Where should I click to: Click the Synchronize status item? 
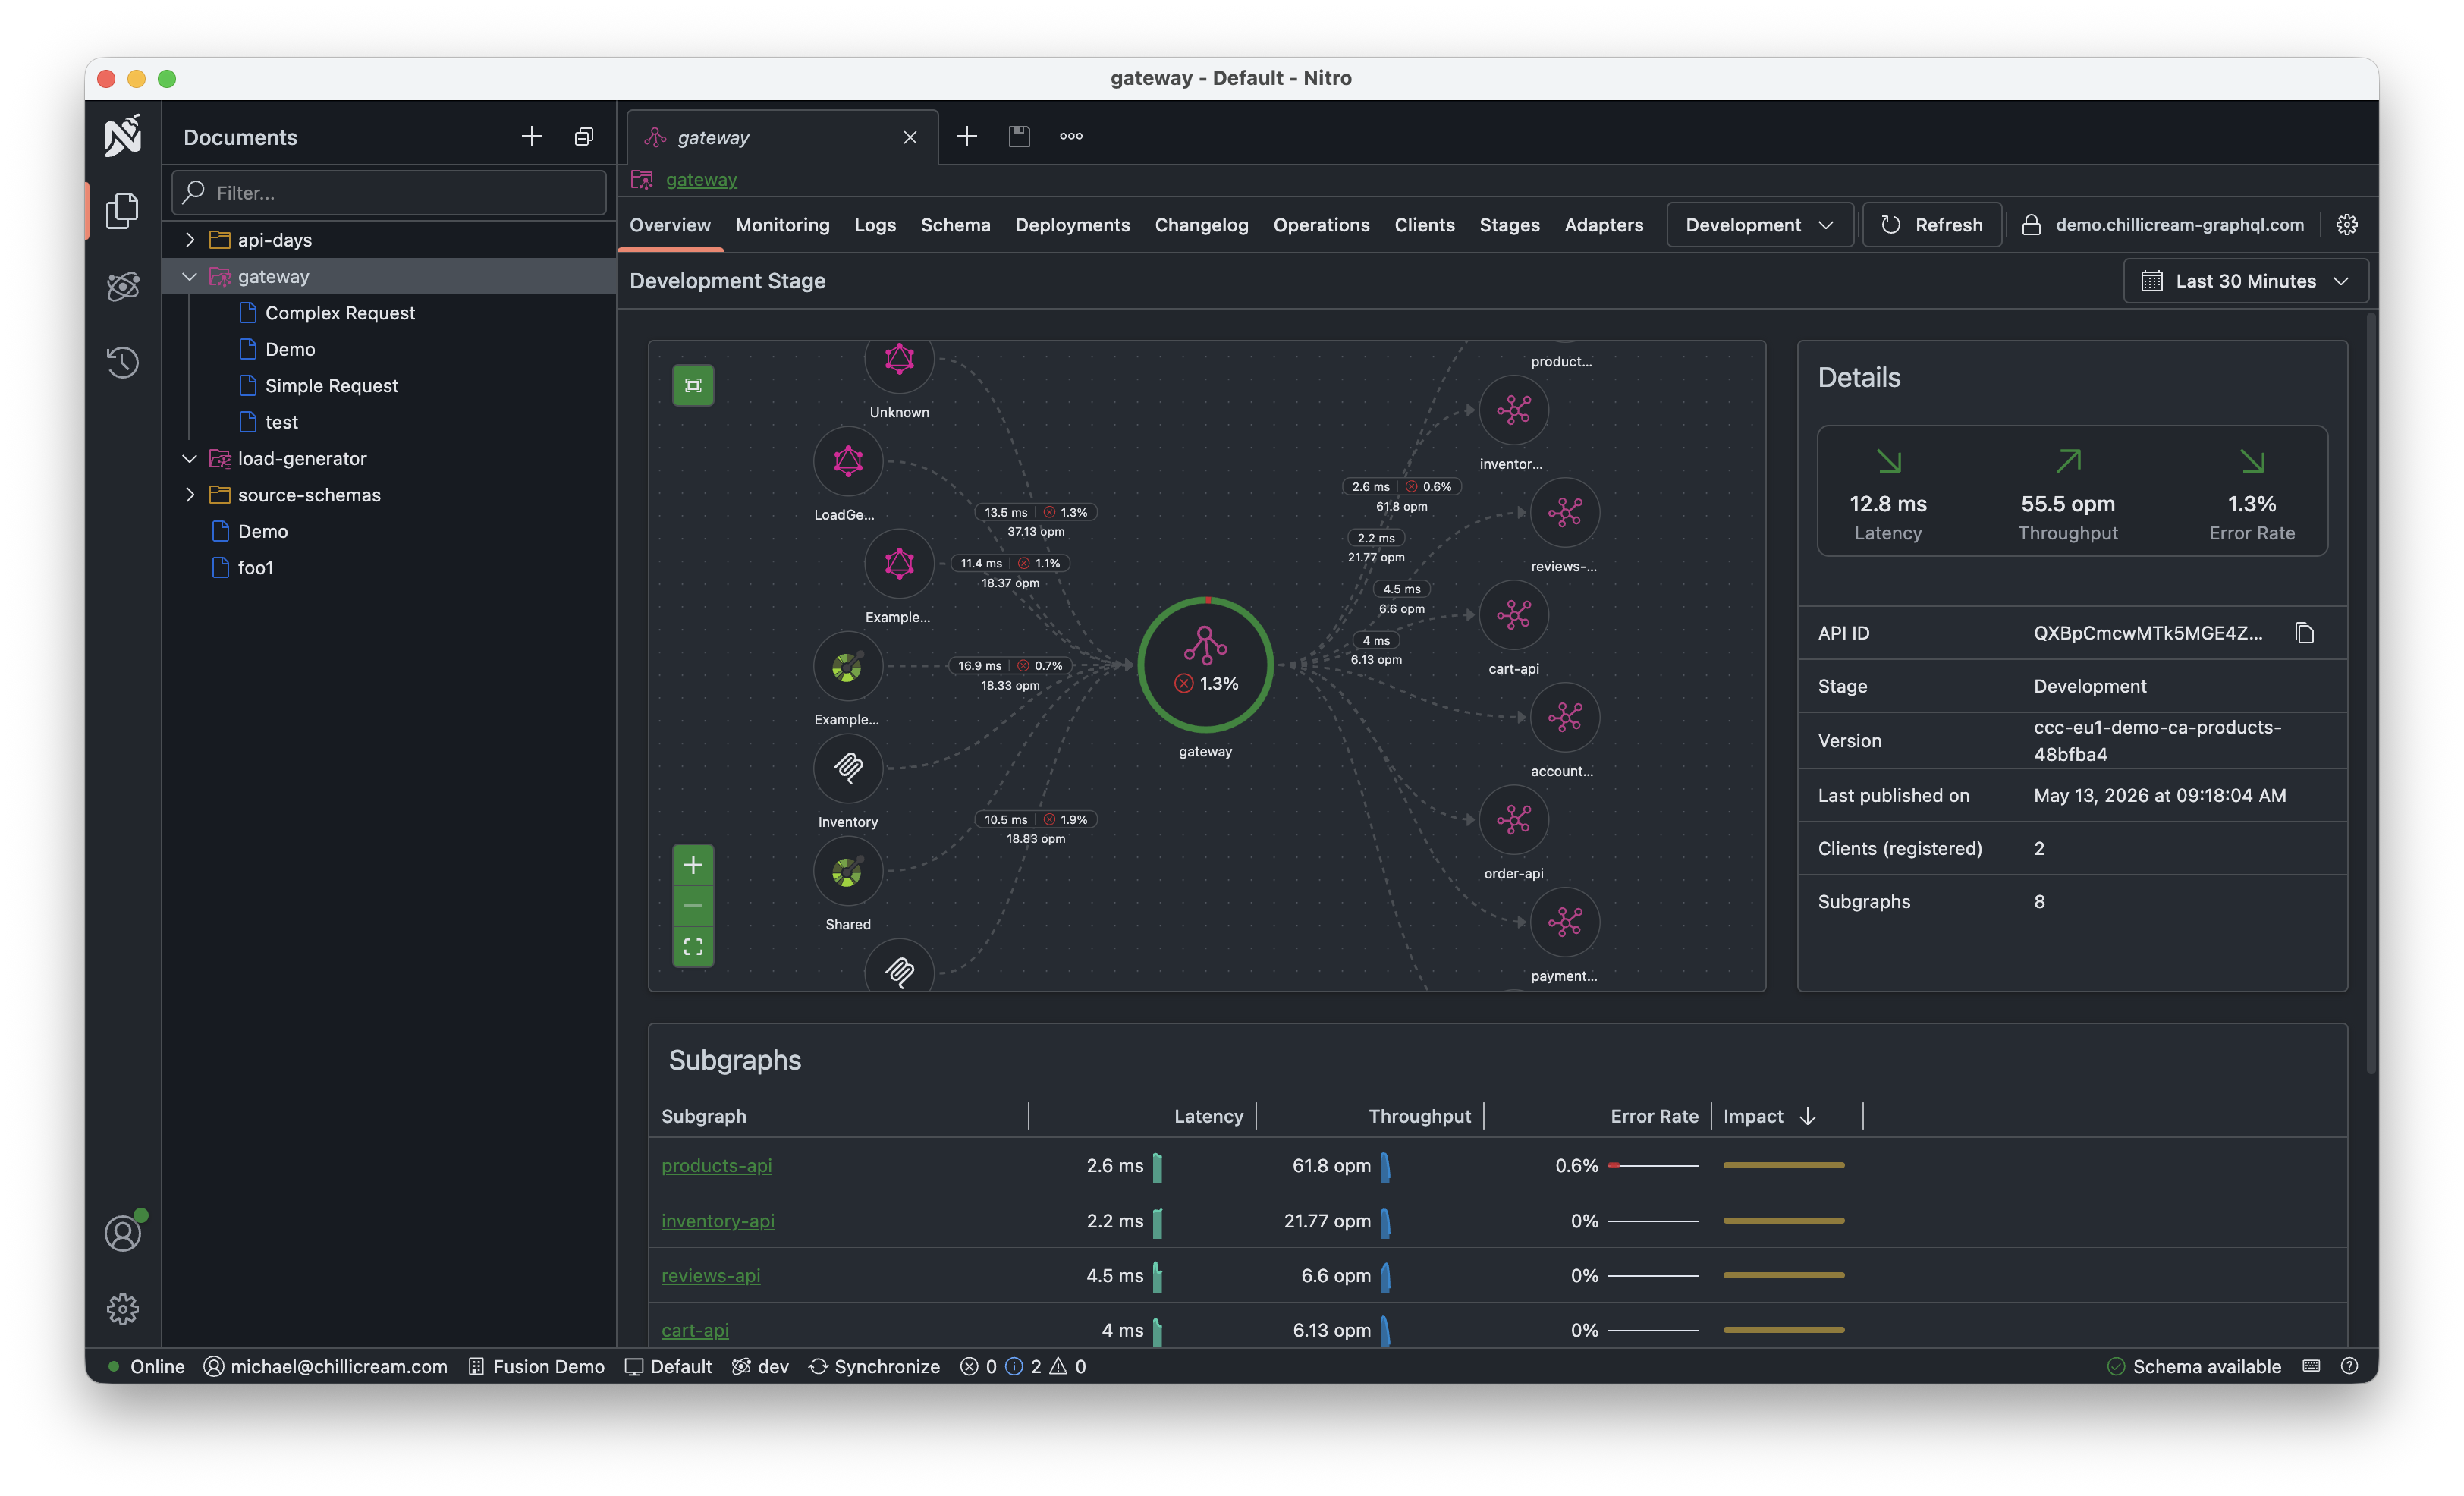coord(874,1366)
